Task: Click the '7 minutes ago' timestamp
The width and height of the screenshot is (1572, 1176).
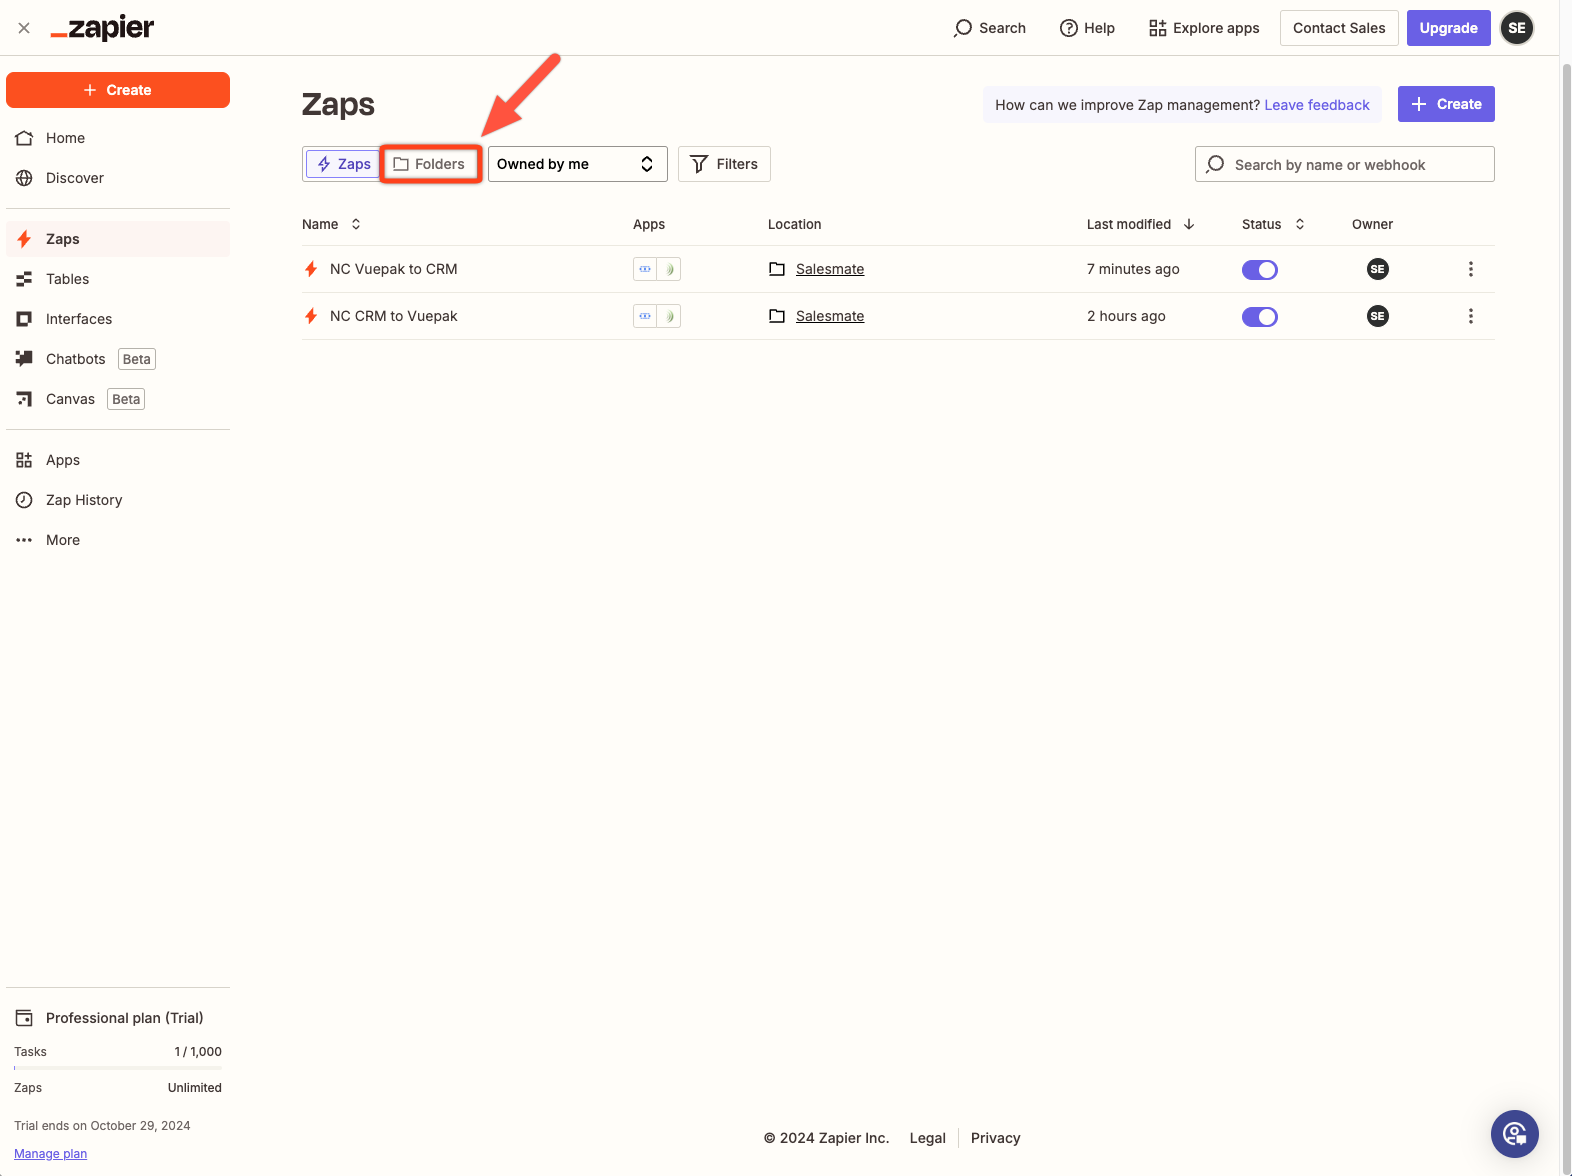Action: pyautogui.click(x=1133, y=269)
